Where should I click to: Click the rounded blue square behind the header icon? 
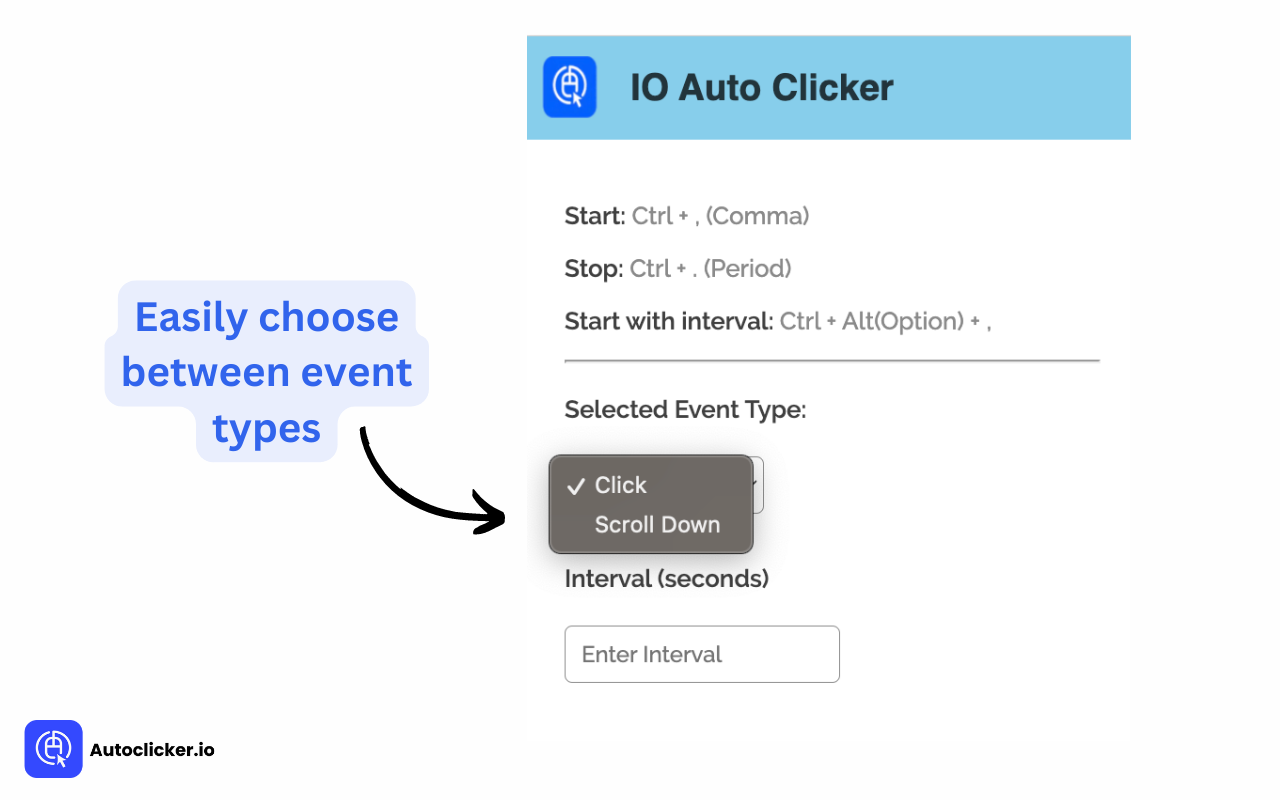570,87
